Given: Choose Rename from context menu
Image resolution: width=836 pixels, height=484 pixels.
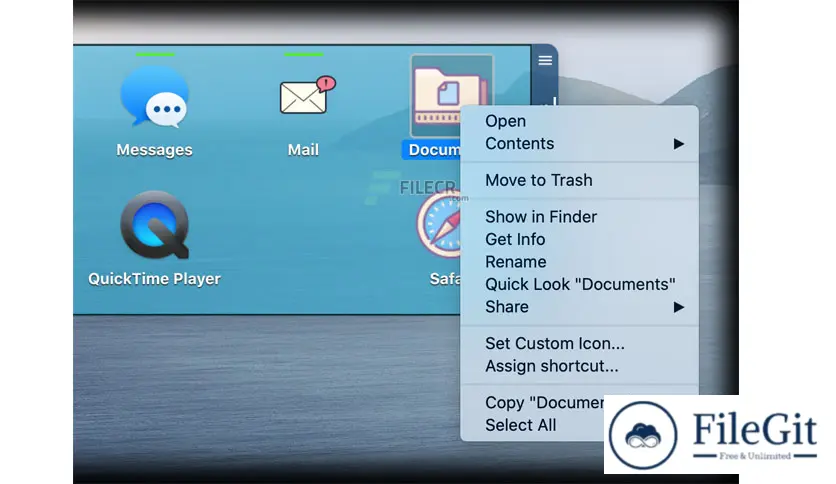Looking at the screenshot, I should 580,262.
